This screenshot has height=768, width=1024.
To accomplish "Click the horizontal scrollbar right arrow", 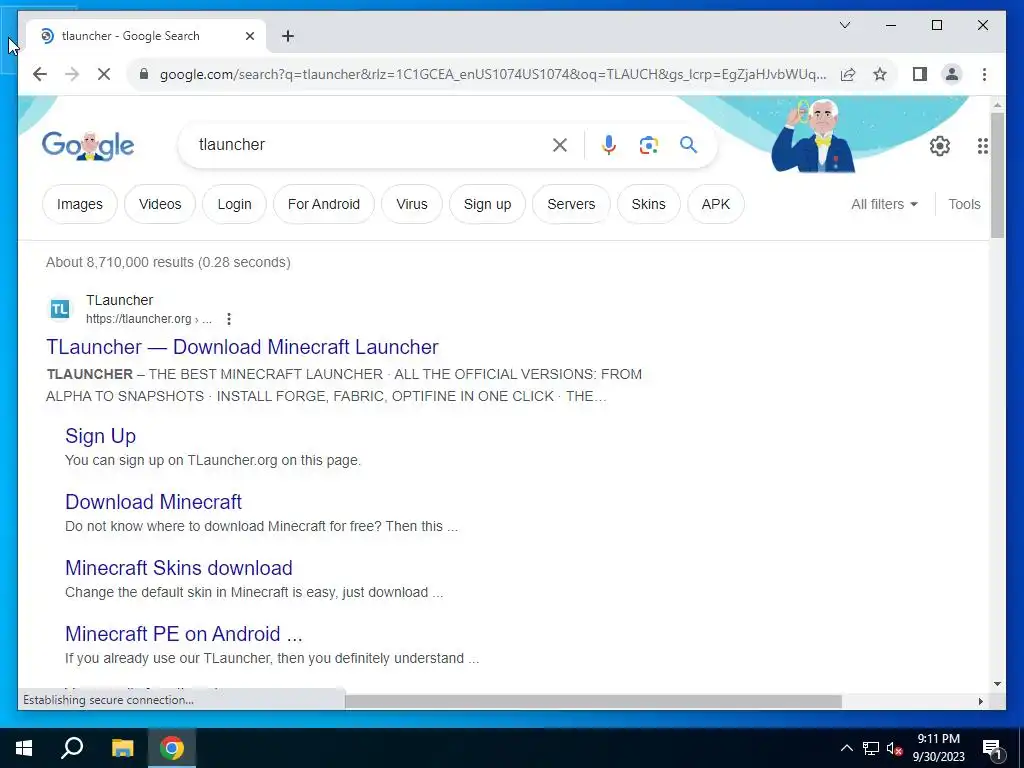I will tap(980, 701).
